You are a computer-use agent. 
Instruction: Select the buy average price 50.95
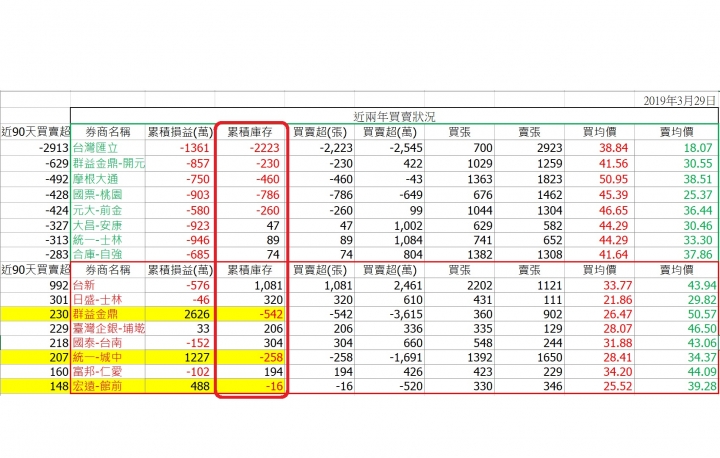point(613,179)
